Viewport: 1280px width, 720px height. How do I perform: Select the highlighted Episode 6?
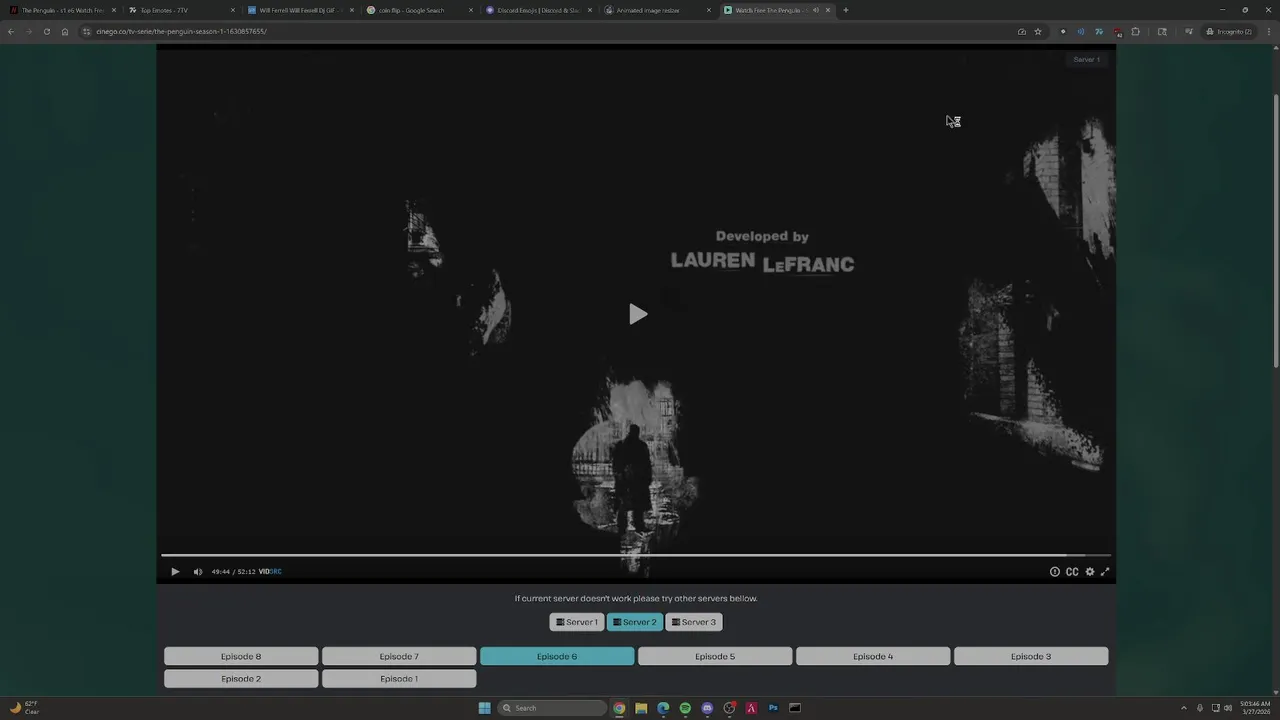[557, 657]
